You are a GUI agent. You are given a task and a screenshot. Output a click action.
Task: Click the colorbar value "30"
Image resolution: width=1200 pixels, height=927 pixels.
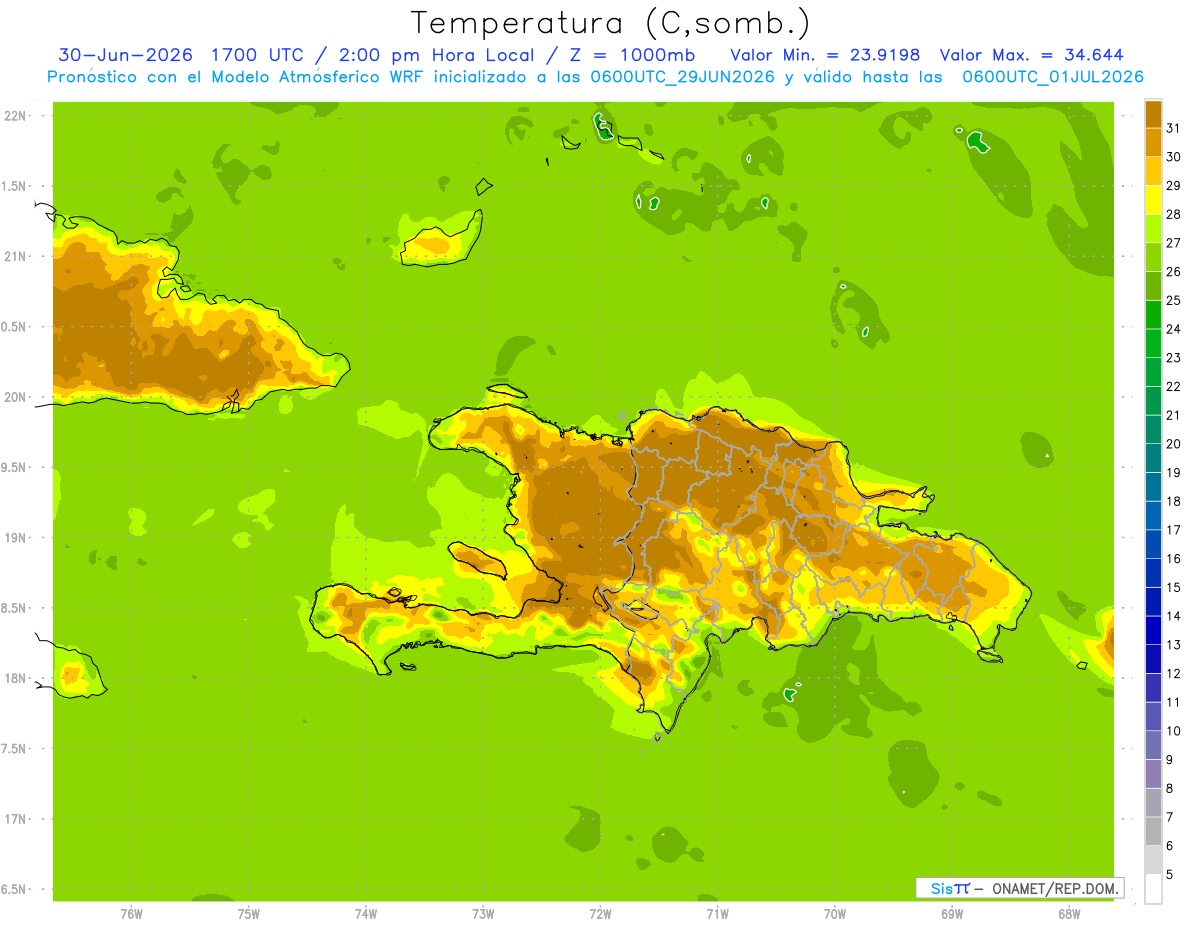click(1174, 157)
